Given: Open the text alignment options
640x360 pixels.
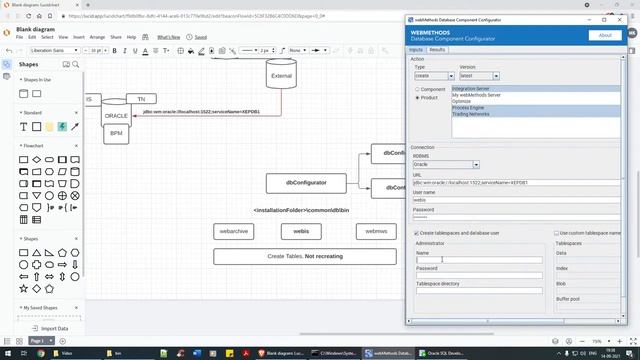Looking at the screenshot, I should pos(156,51).
